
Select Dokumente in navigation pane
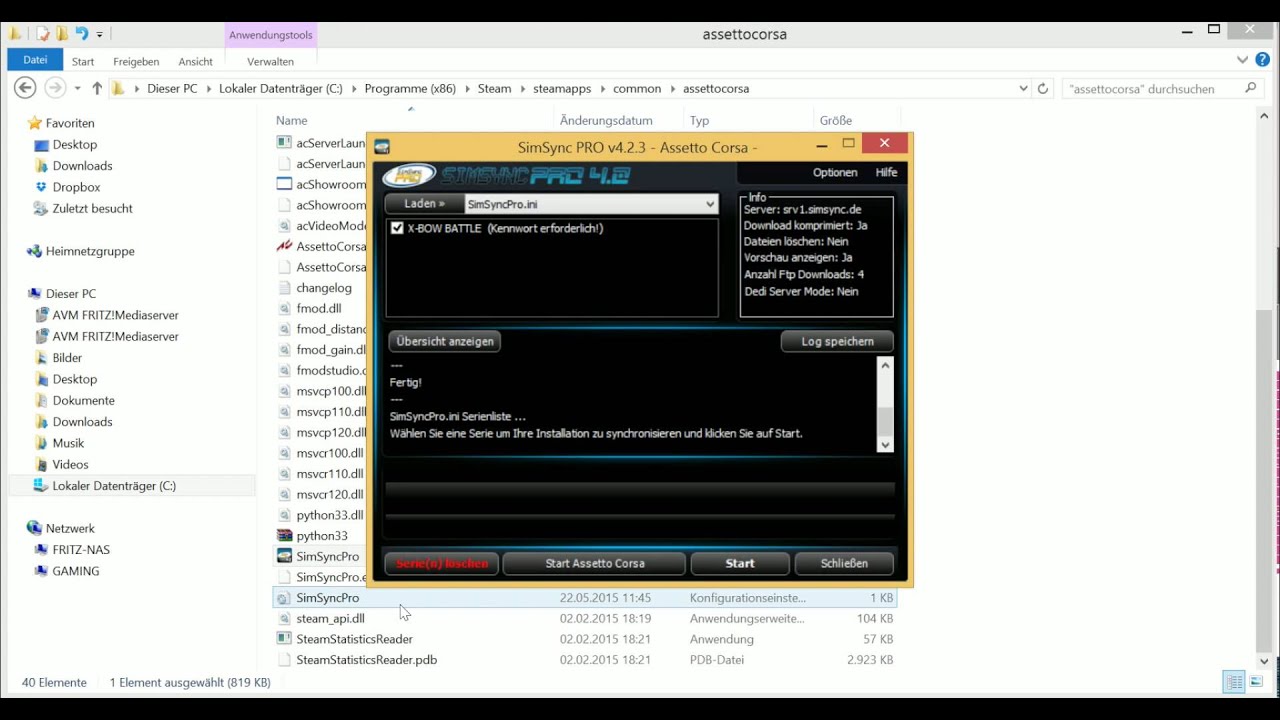pos(84,400)
